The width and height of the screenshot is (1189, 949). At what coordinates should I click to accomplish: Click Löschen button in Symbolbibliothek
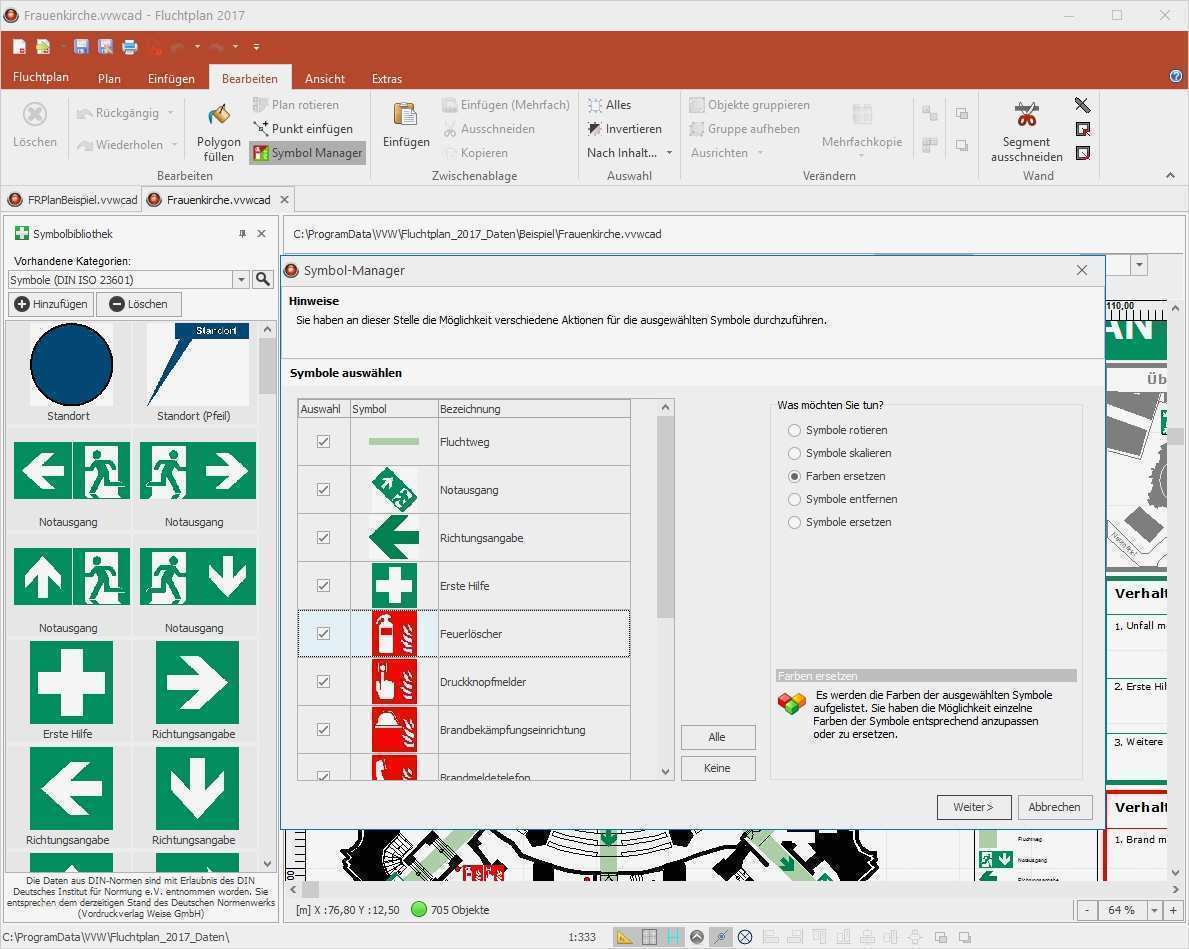(139, 303)
